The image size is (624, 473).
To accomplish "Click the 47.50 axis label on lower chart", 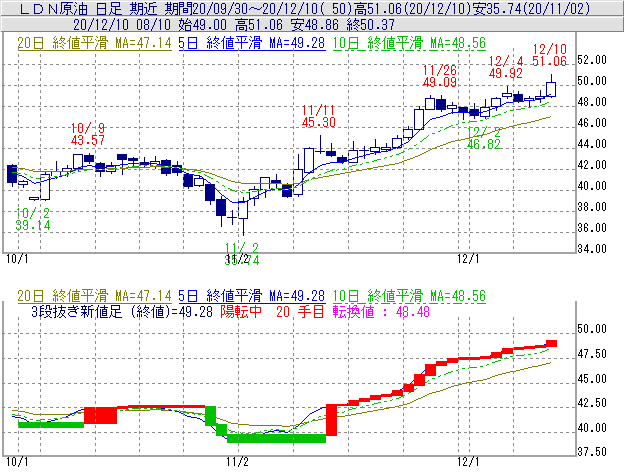I will pyautogui.click(x=592, y=354).
